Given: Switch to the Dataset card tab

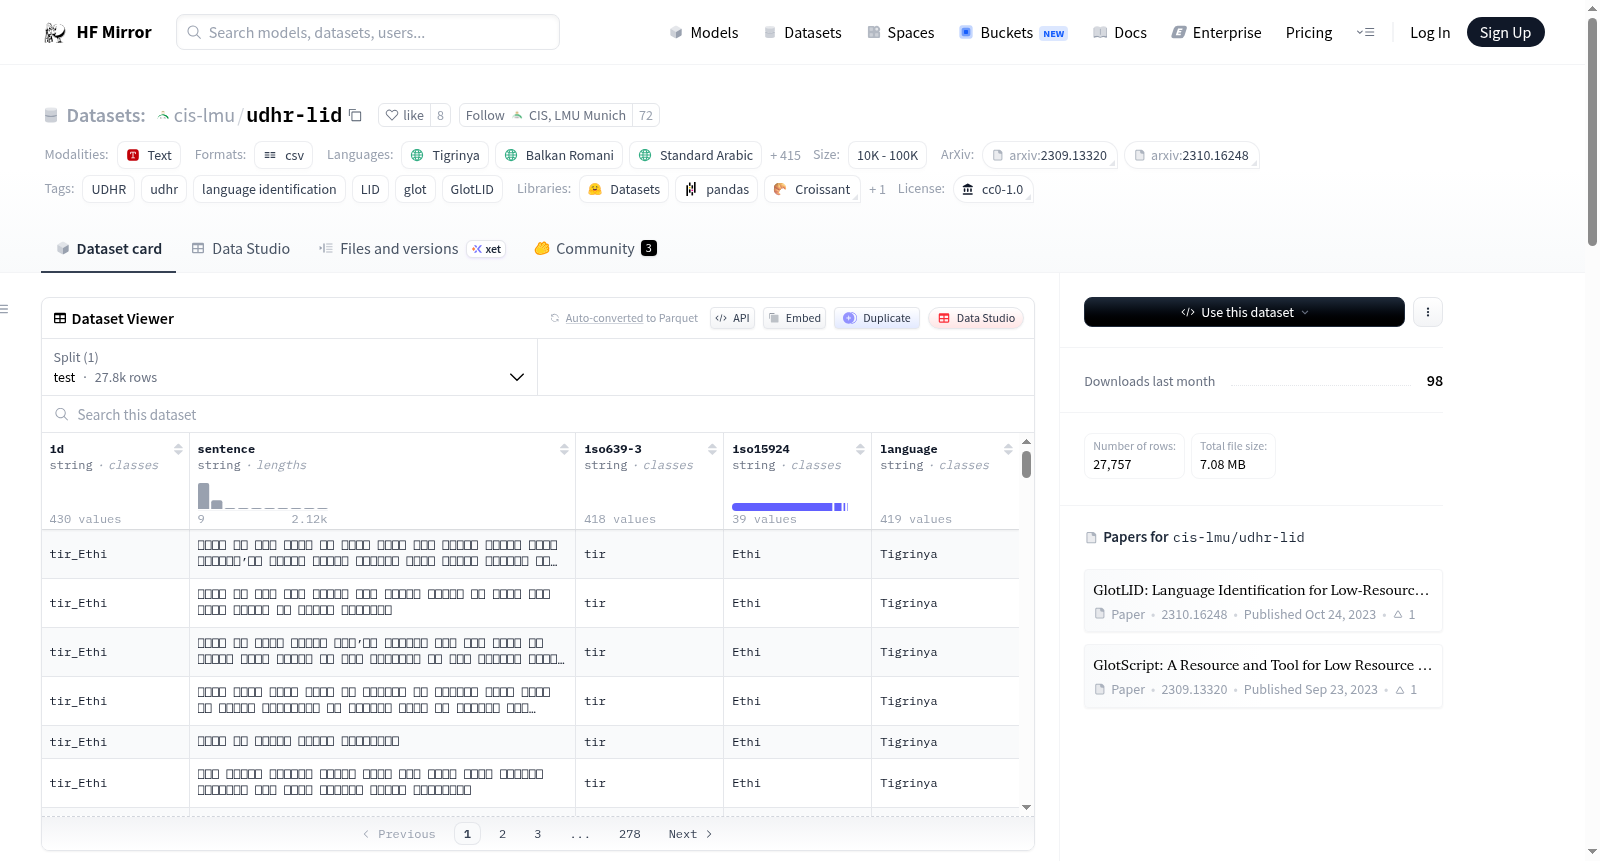Looking at the screenshot, I should click(109, 249).
